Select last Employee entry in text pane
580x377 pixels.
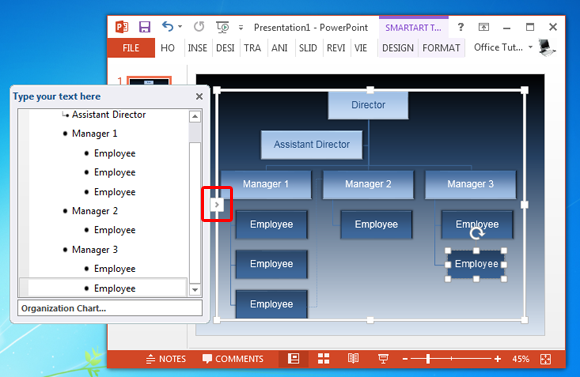115,288
